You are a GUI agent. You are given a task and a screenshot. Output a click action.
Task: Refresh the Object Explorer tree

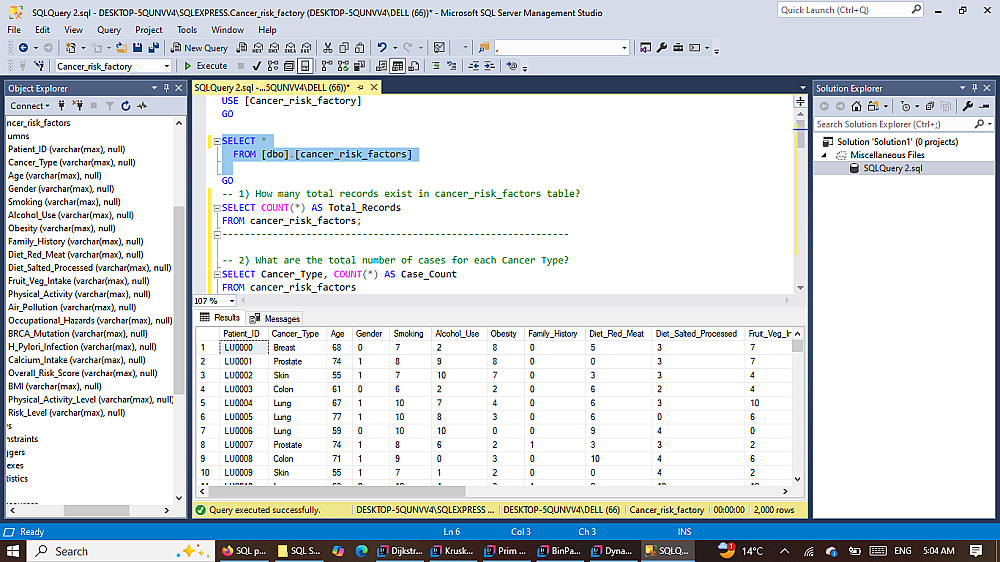(x=126, y=106)
